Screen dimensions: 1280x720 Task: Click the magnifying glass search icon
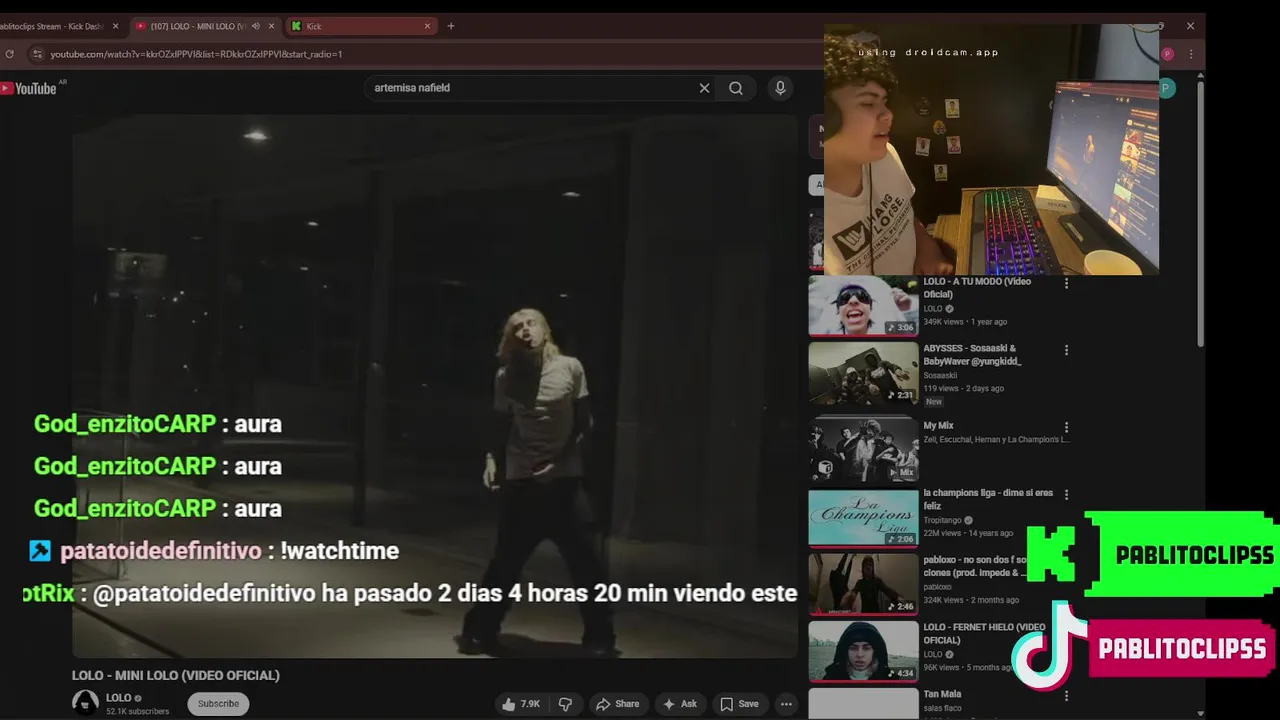coord(736,88)
